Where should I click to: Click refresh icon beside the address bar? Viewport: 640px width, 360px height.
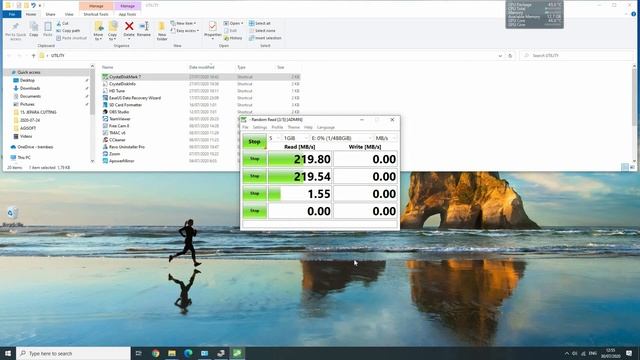[510, 56]
